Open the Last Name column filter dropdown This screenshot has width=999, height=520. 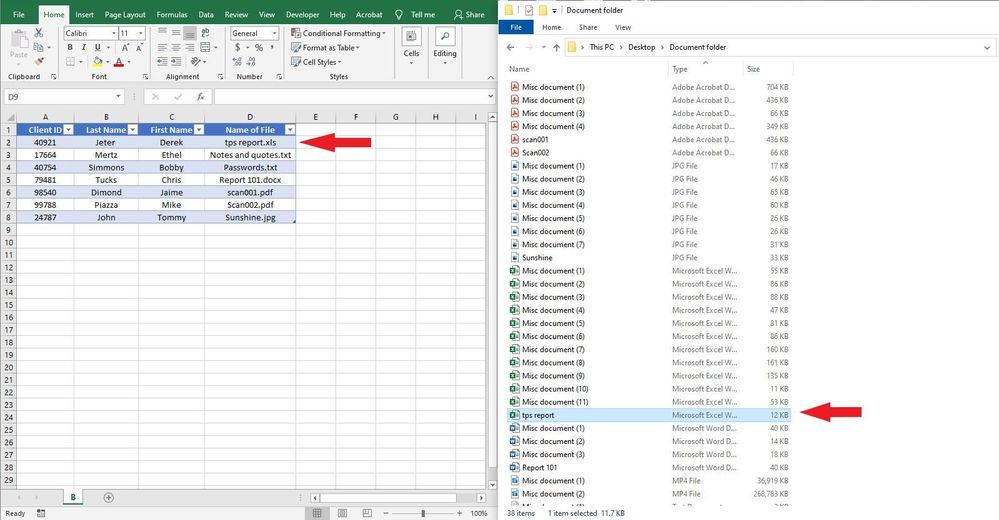[x=133, y=129]
